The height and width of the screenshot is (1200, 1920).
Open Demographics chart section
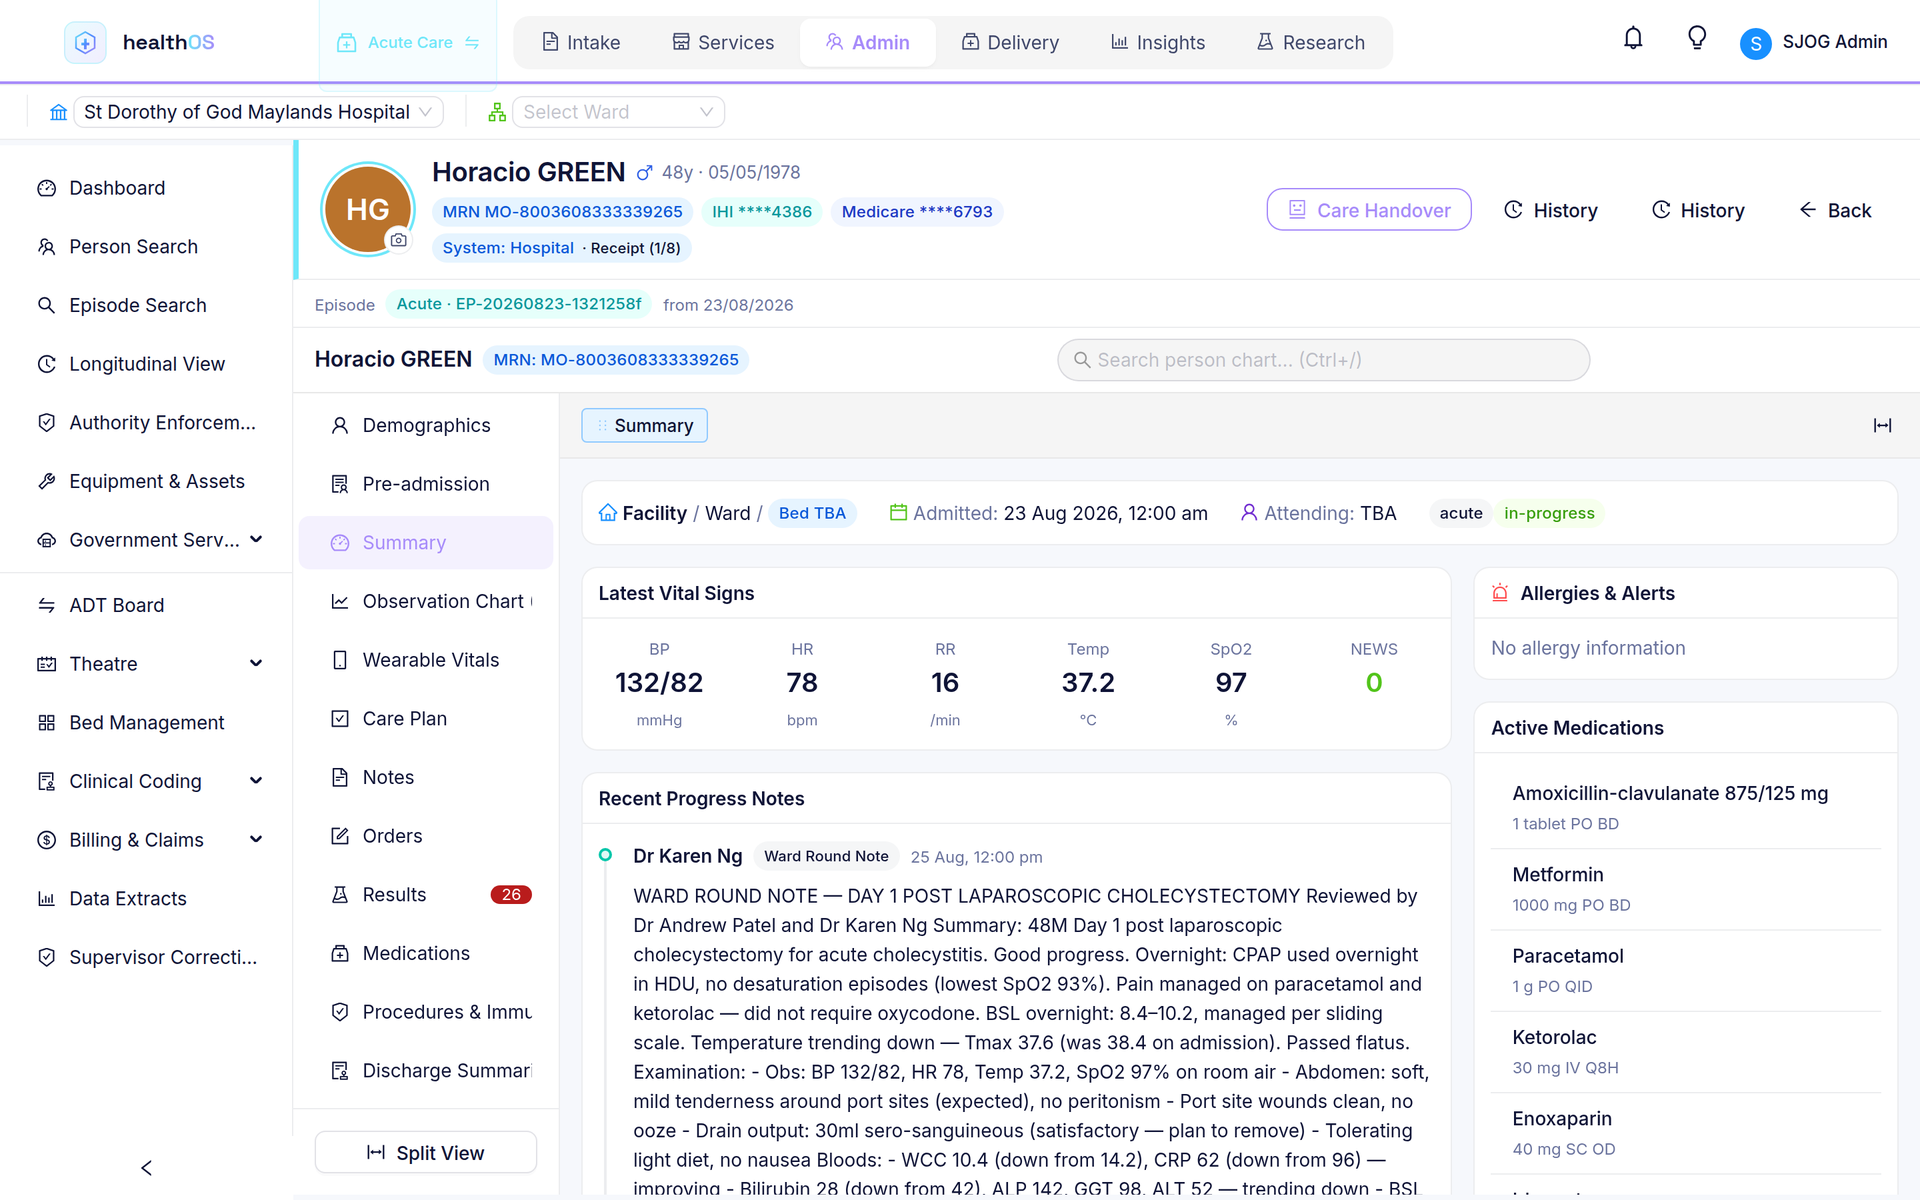pos(426,425)
